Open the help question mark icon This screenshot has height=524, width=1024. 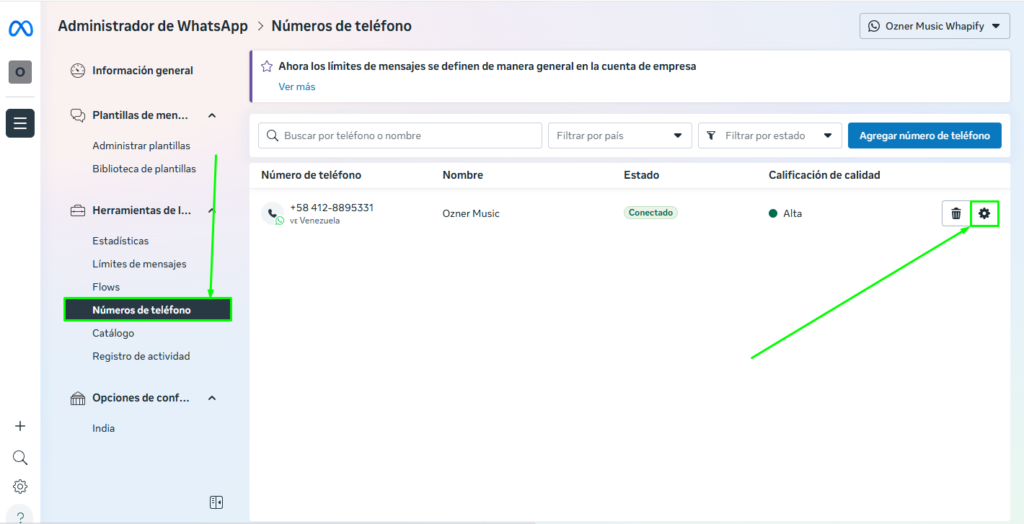[x=20, y=515]
